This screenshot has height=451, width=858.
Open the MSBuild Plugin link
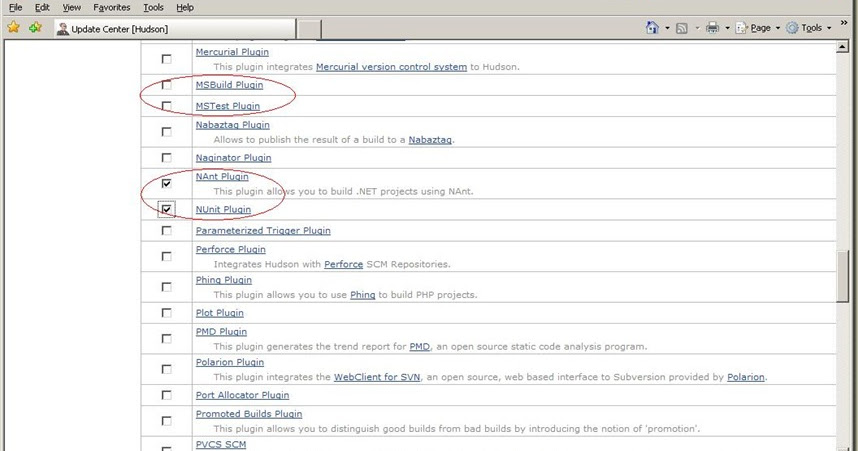(x=229, y=85)
